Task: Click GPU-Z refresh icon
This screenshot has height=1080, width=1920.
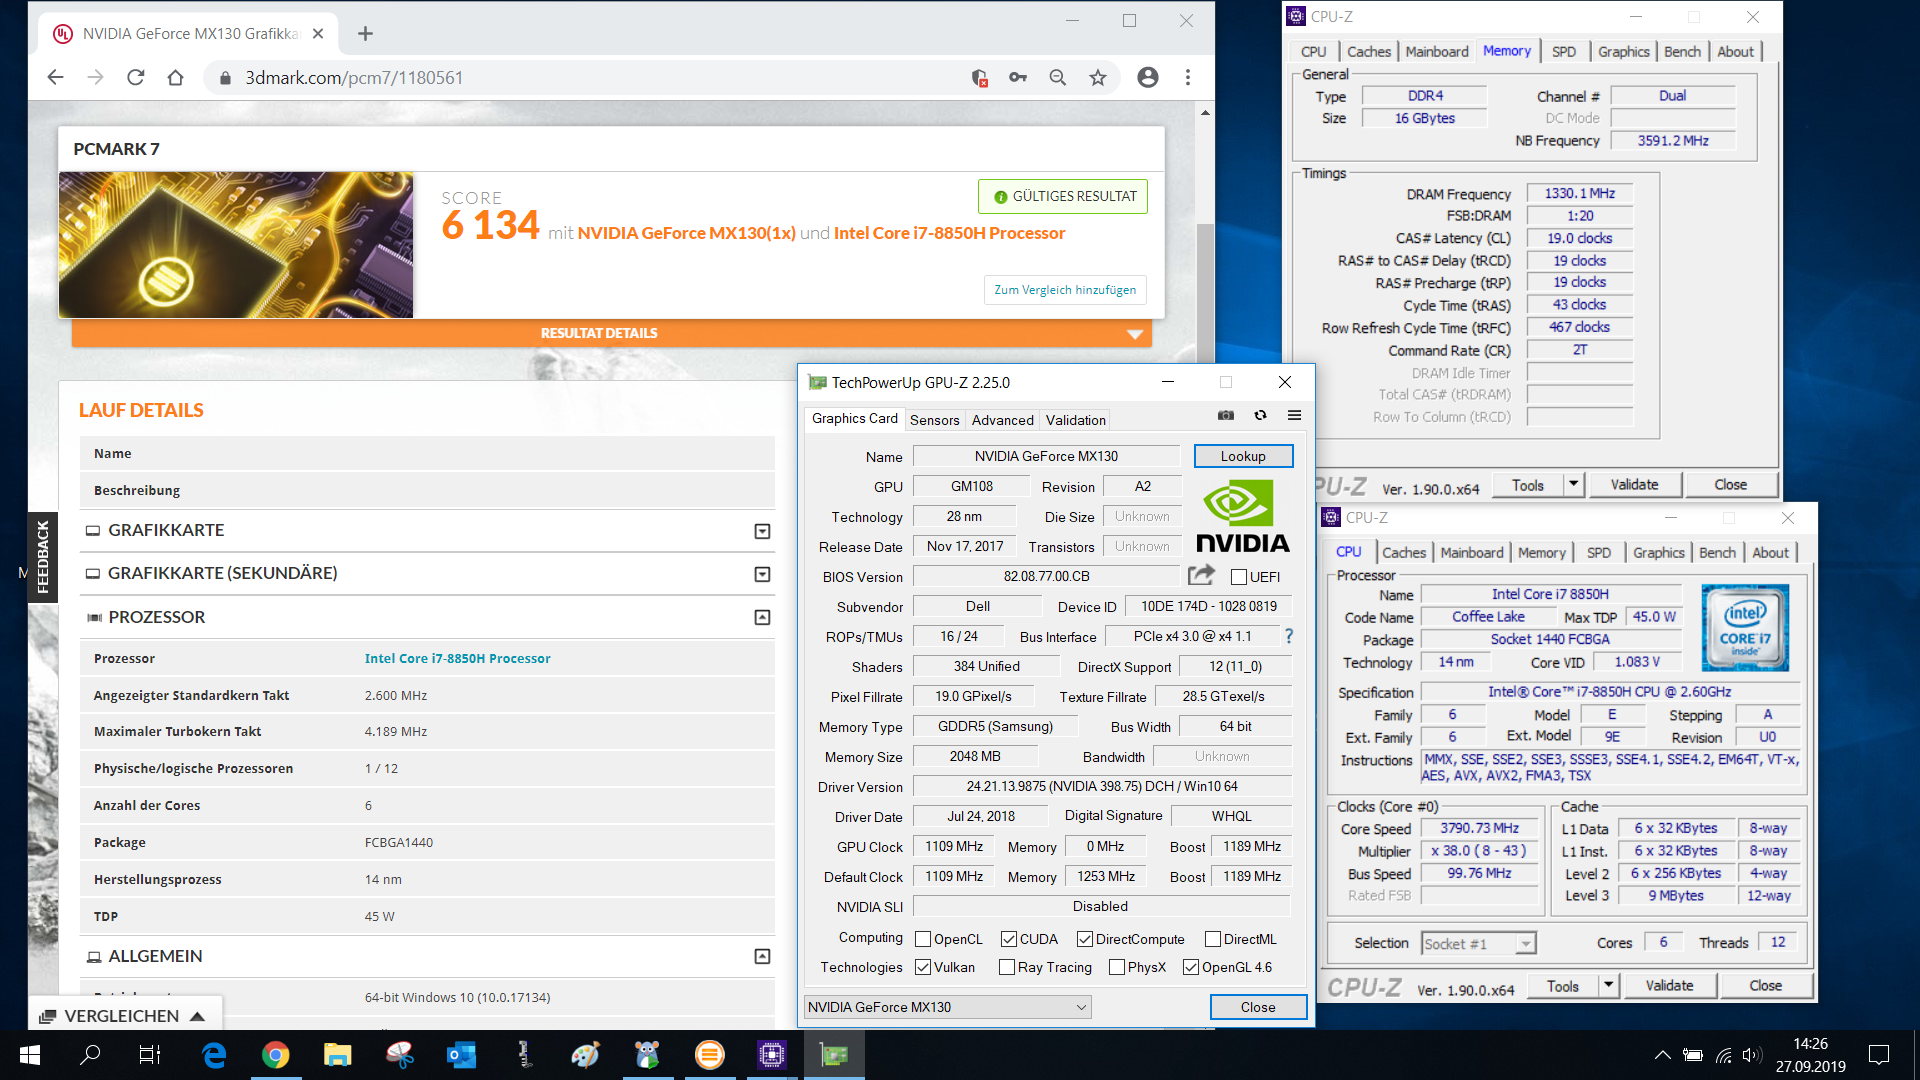Action: pyautogui.click(x=1260, y=415)
